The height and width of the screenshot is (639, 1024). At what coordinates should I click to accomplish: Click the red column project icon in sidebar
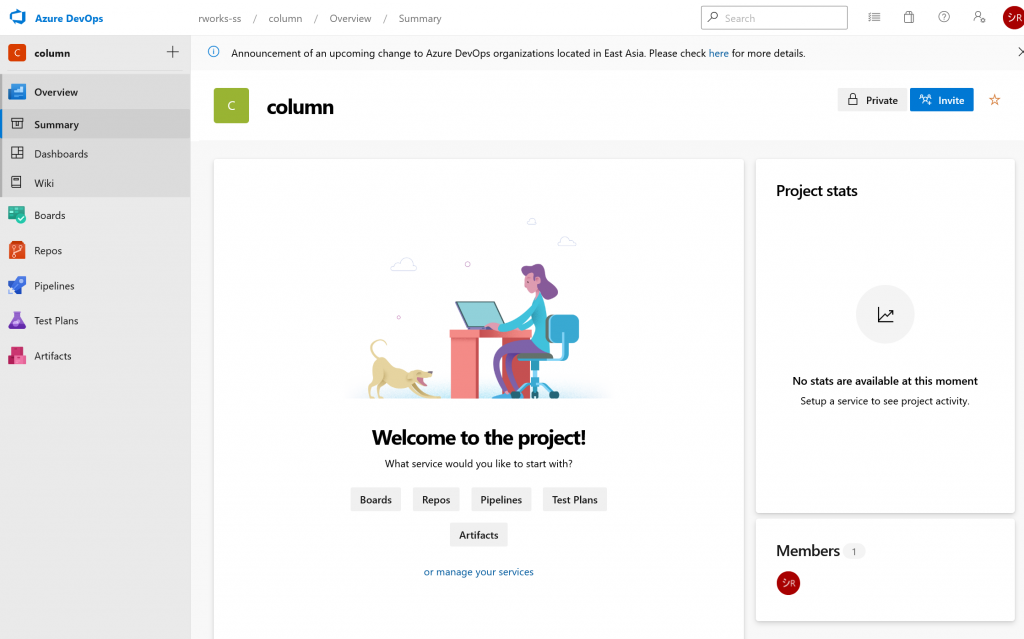[x=17, y=52]
